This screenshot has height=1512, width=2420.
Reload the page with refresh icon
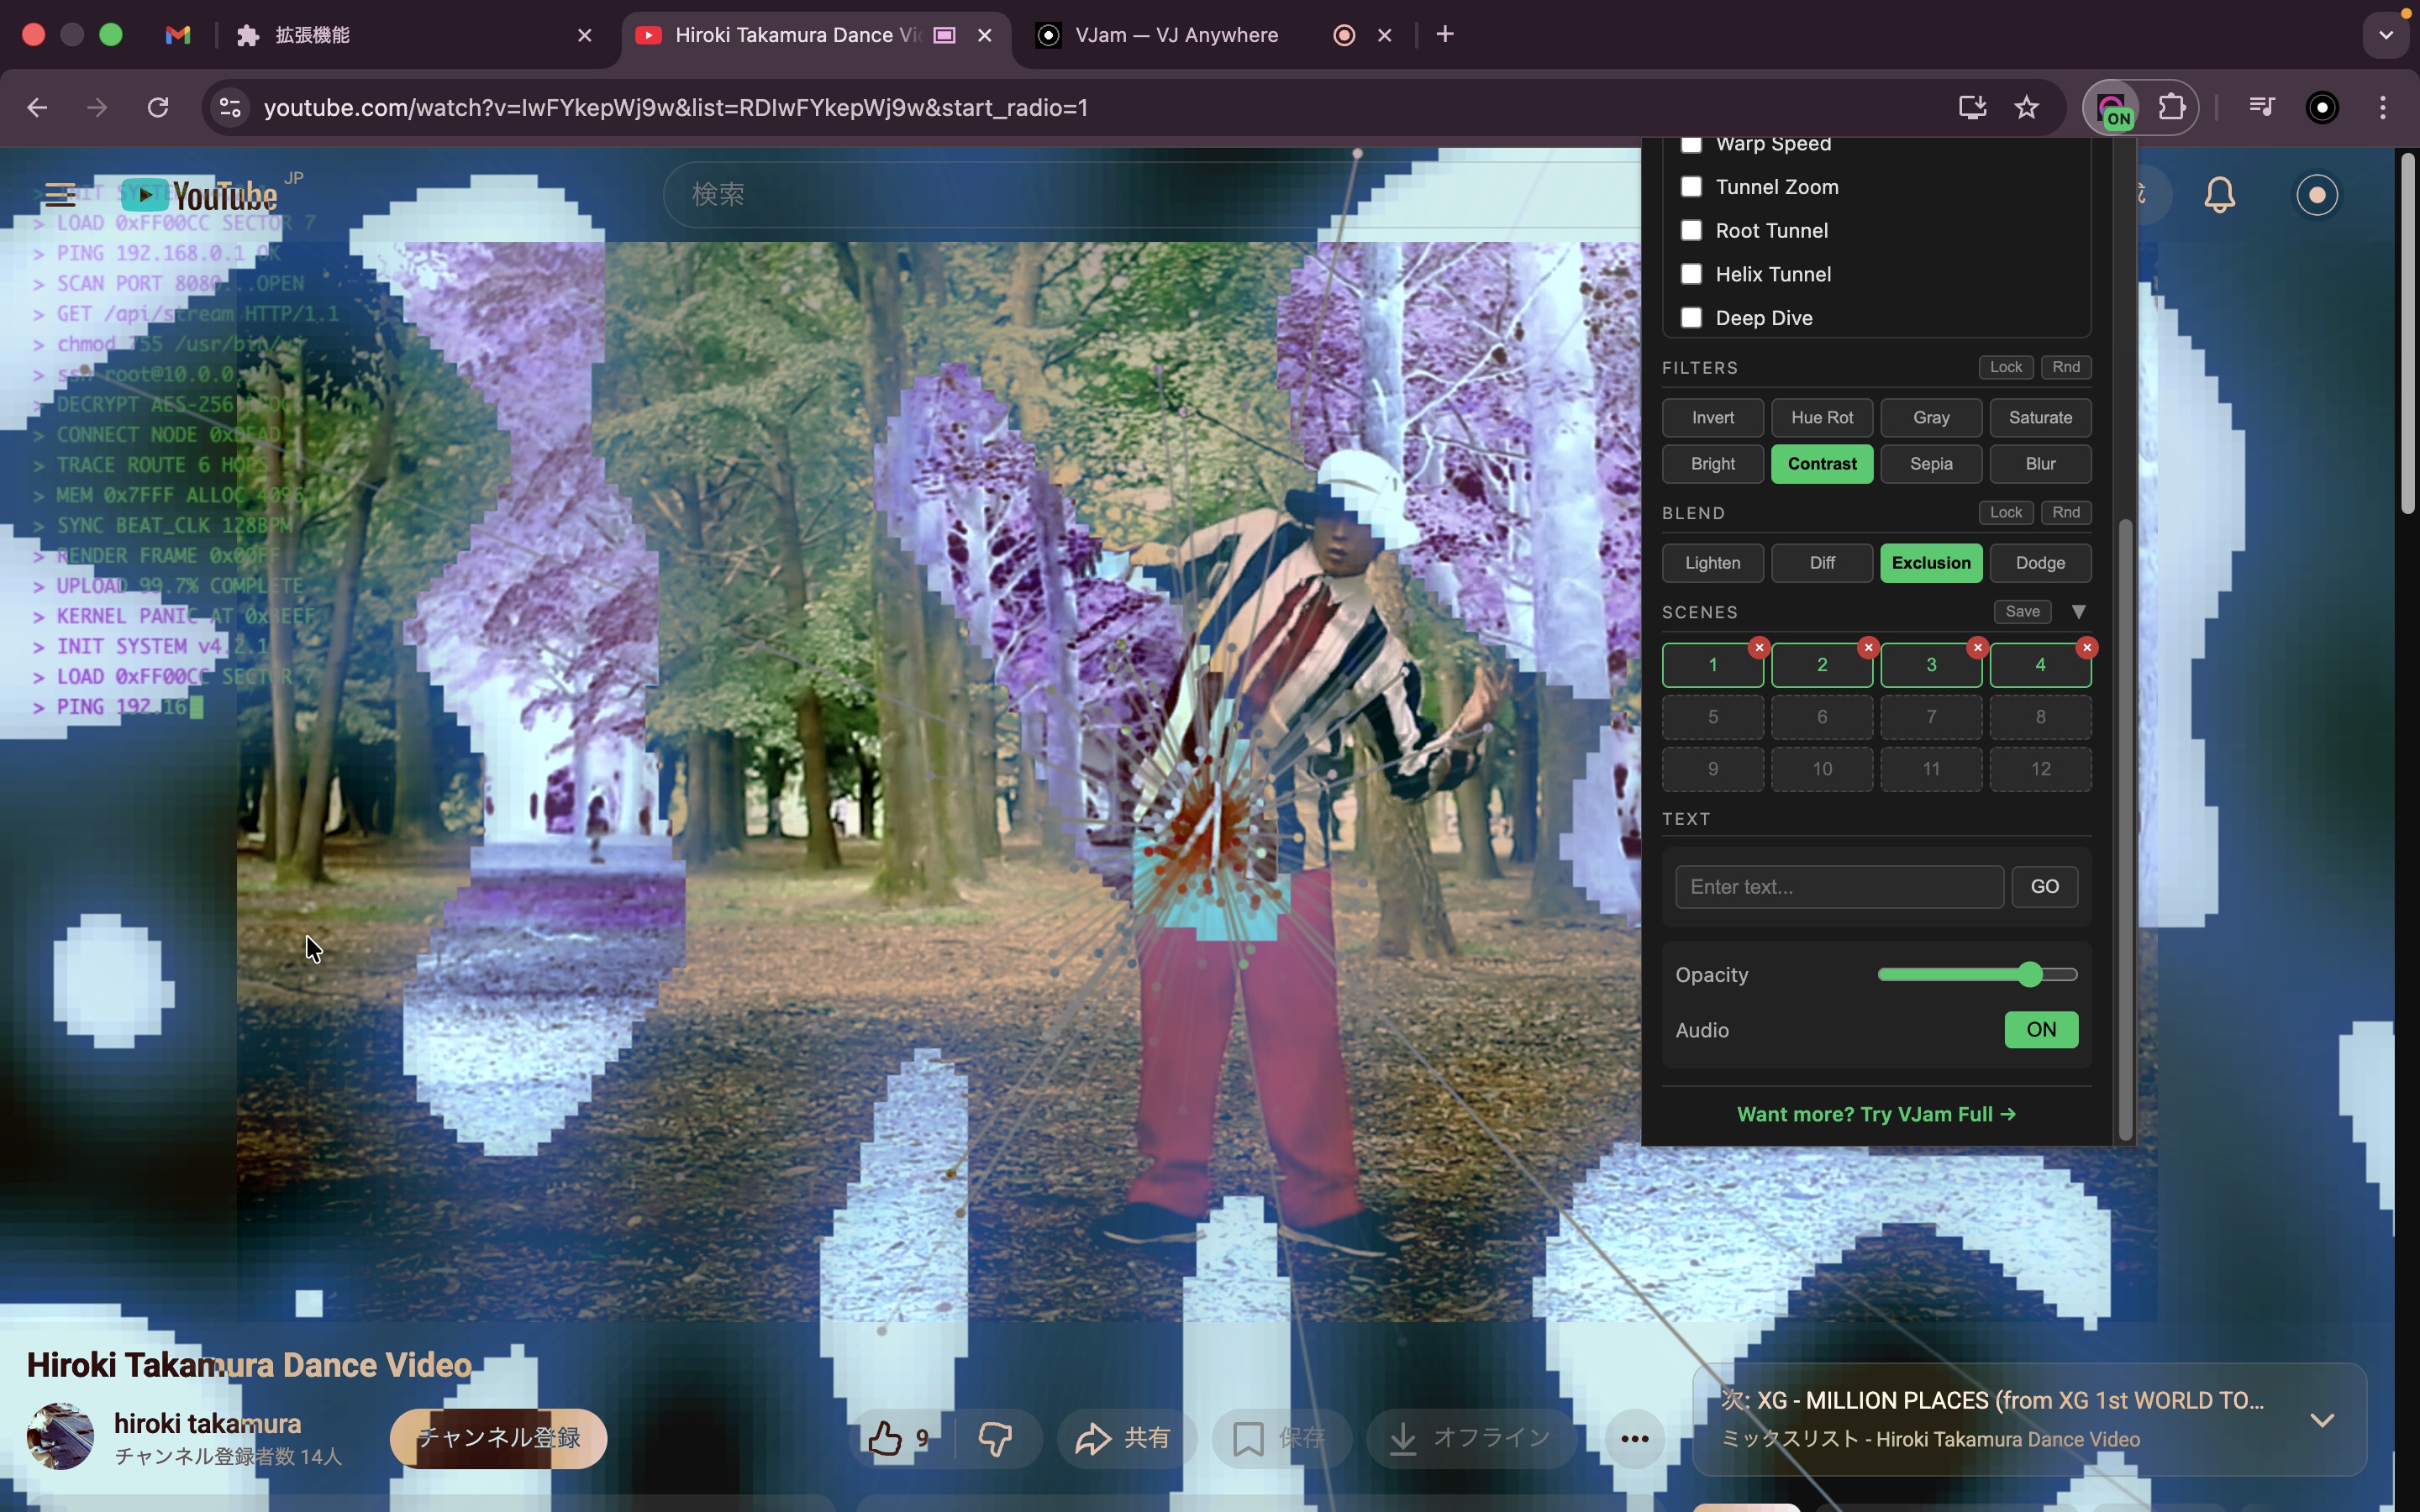158,107
